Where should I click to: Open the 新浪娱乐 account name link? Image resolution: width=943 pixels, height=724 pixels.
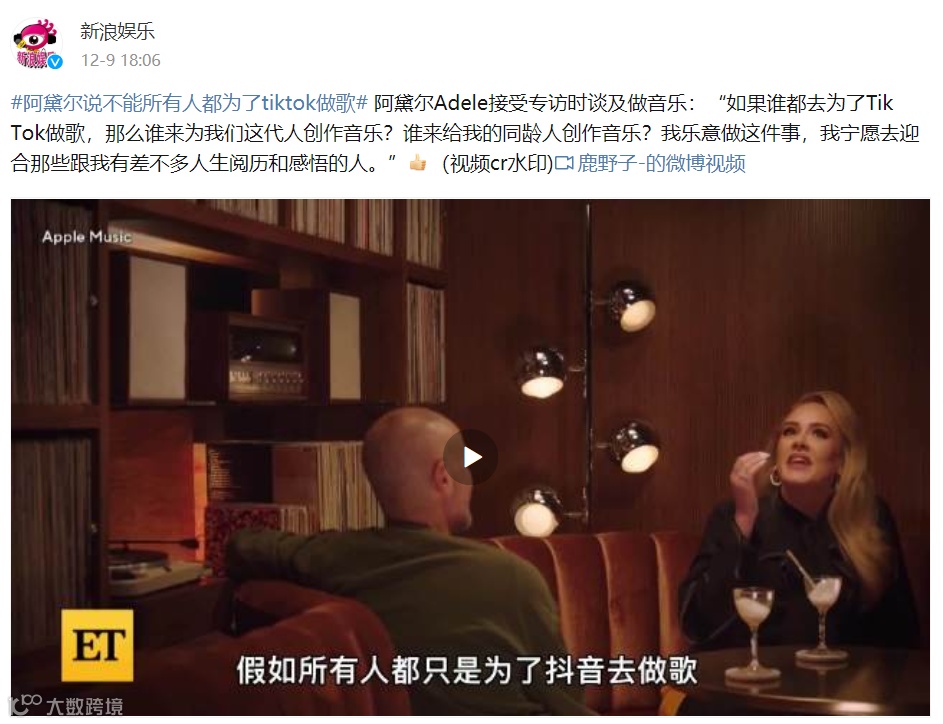pos(117,31)
